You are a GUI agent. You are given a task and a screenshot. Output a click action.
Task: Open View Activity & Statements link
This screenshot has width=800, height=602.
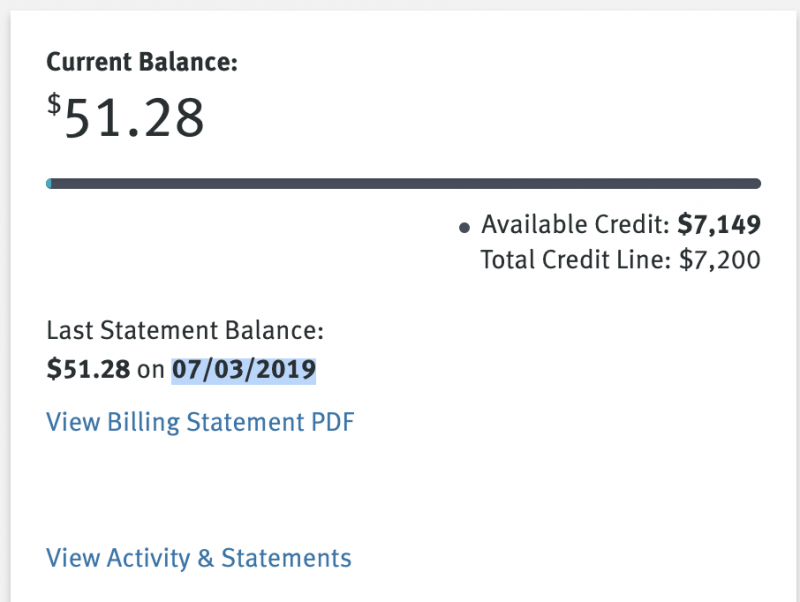199,557
